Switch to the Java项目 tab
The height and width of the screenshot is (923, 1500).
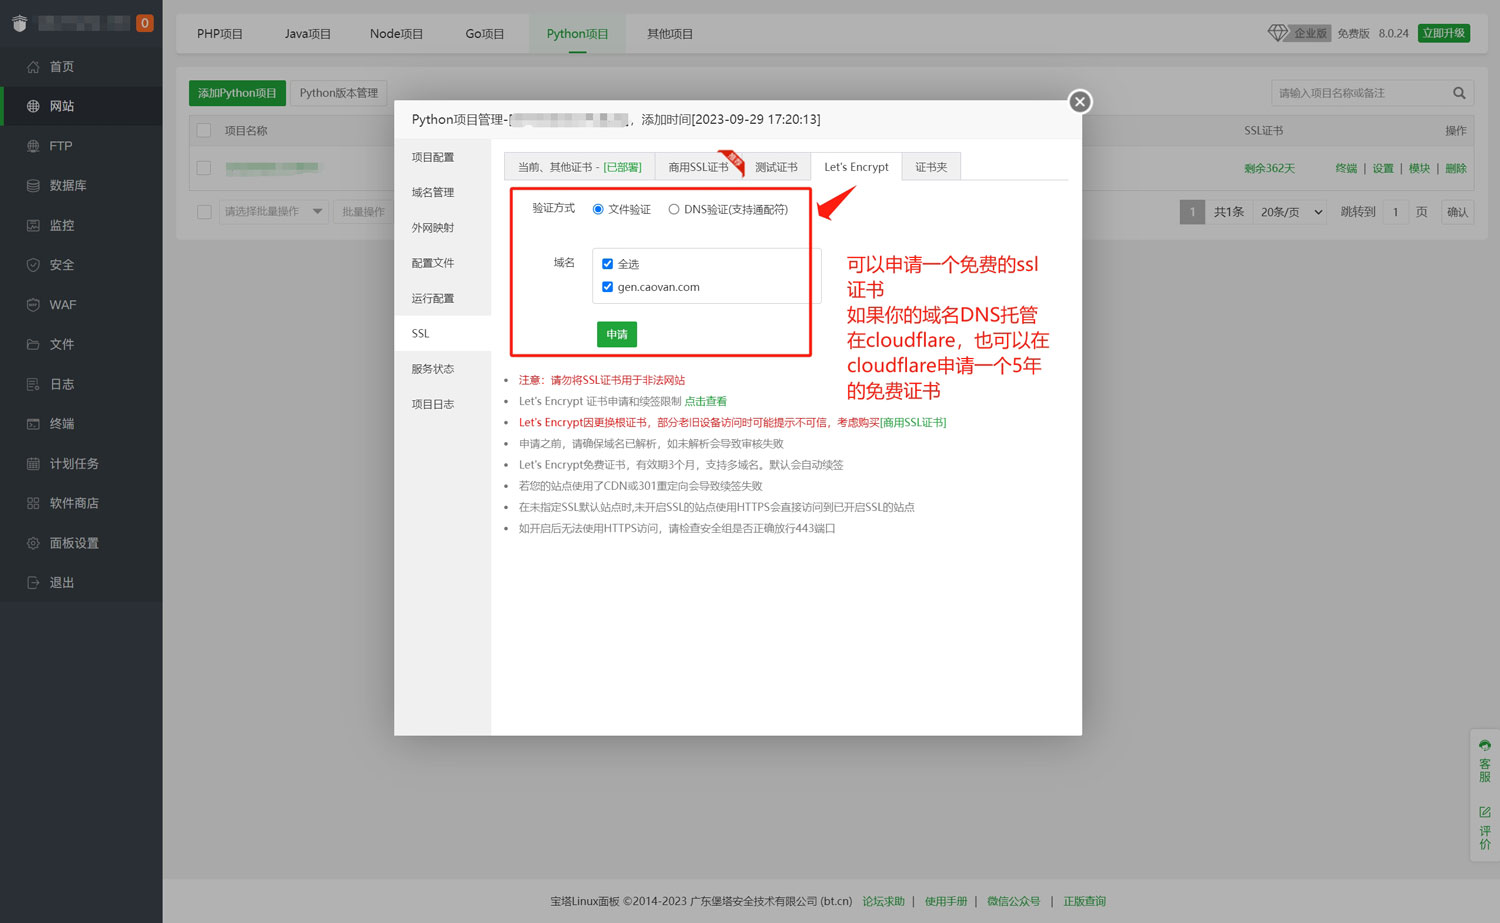[x=307, y=33]
